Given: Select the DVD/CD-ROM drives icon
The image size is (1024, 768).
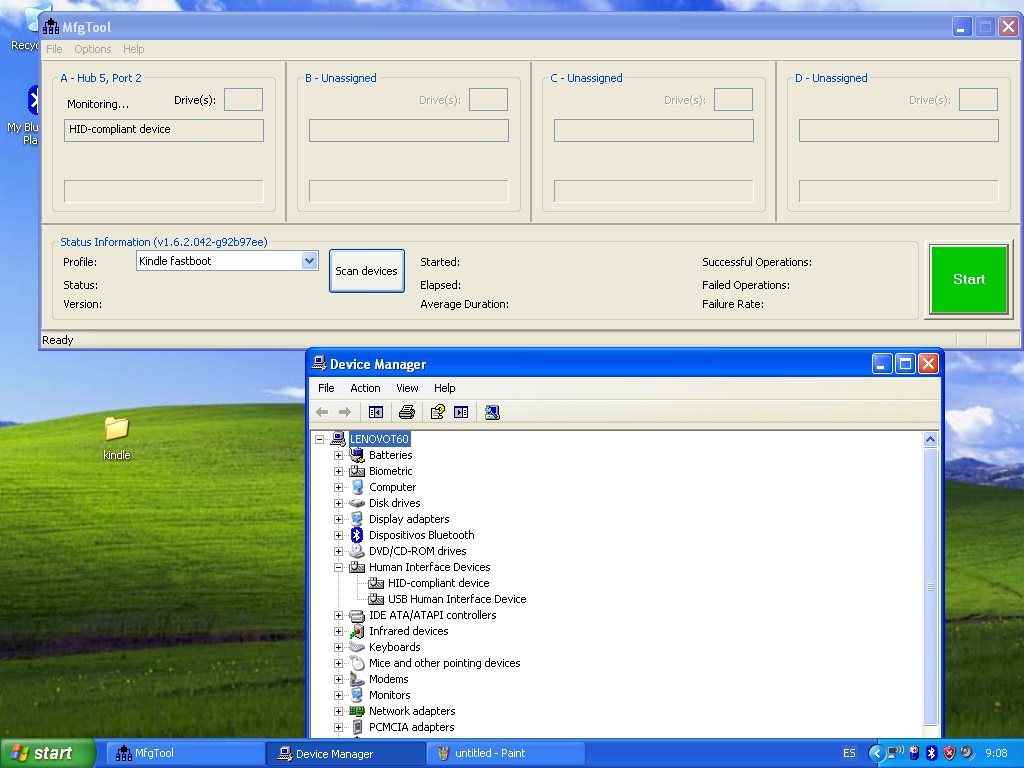Looking at the screenshot, I should [x=357, y=551].
